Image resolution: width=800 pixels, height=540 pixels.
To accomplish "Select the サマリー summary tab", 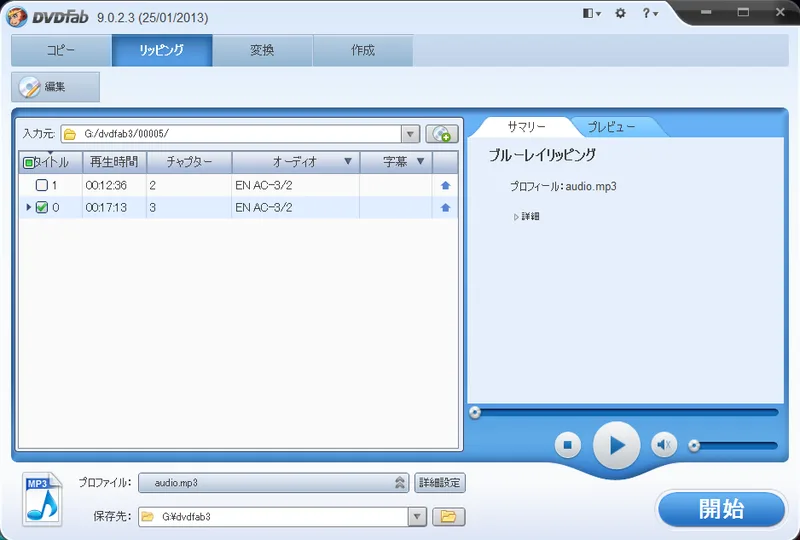I will tap(527, 127).
